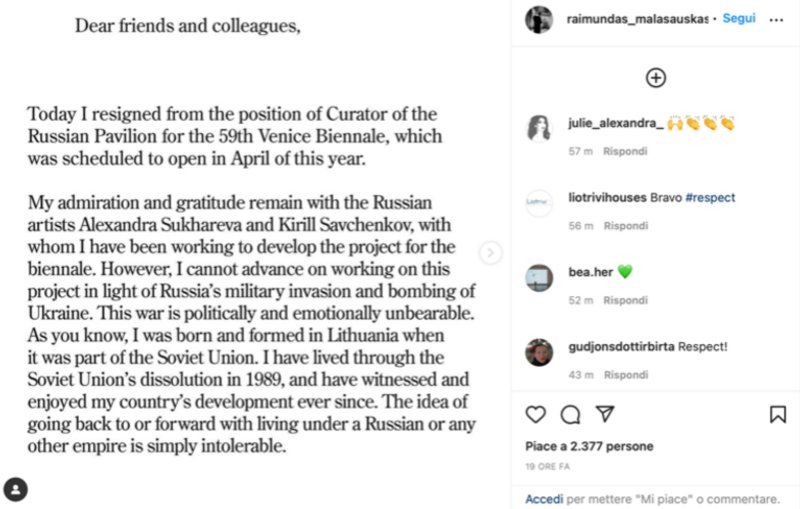Click Accedi to log in
The width and height of the screenshot is (800, 509).
point(543,498)
